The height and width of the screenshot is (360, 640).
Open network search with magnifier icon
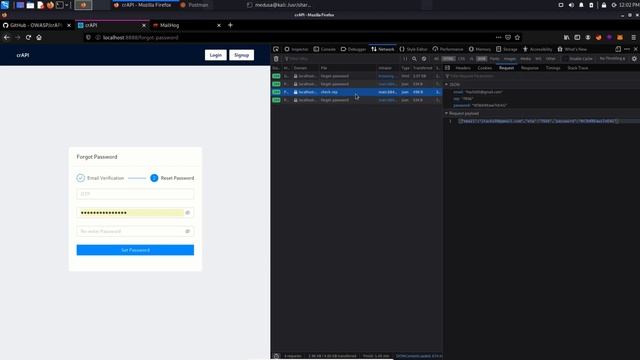tap(414, 59)
